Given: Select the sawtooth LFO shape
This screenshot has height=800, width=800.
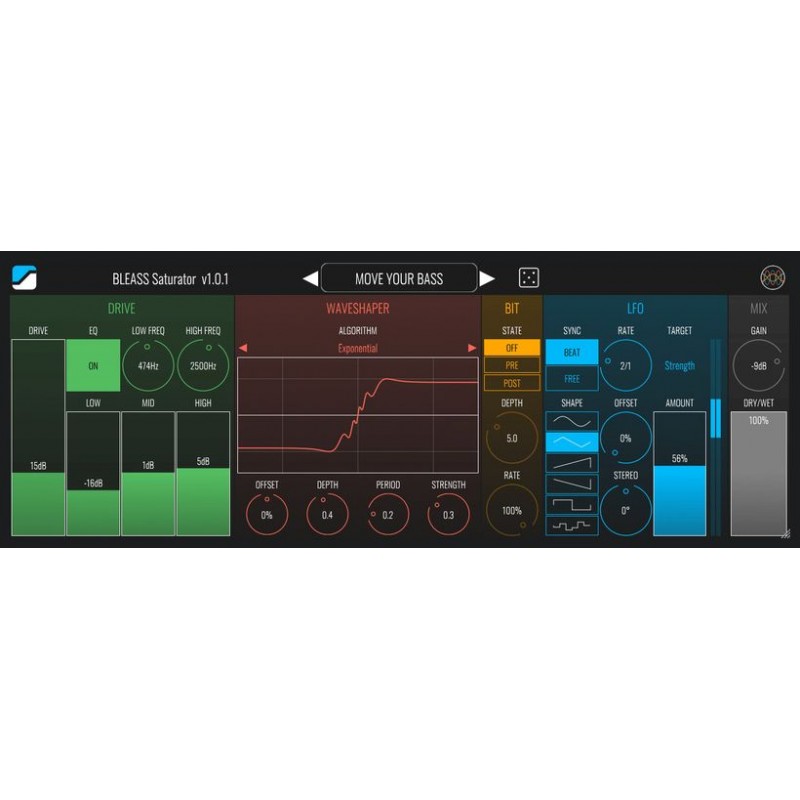Looking at the screenshot, I should point(572,461).
